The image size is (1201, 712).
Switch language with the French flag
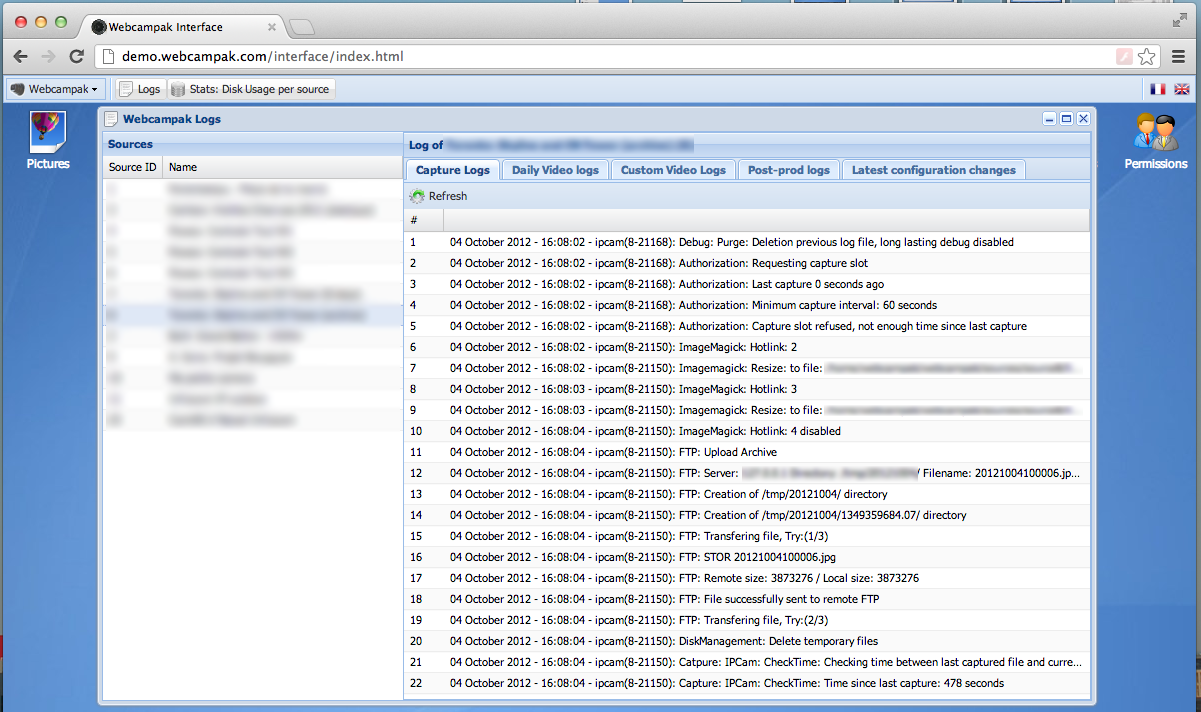pos(1158,89)
